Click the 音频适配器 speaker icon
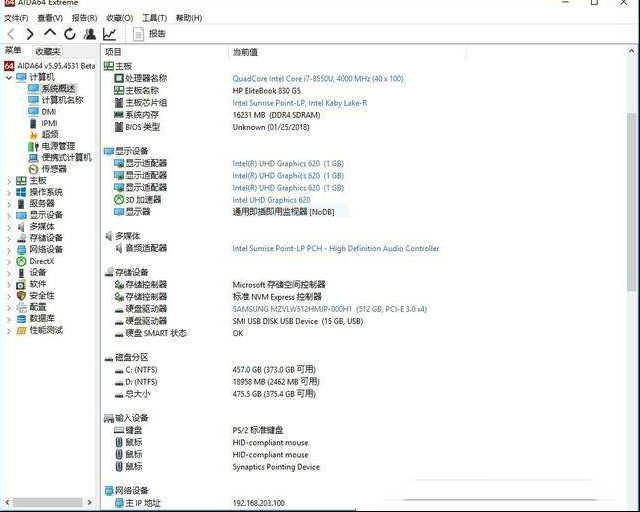 (119, 248)
